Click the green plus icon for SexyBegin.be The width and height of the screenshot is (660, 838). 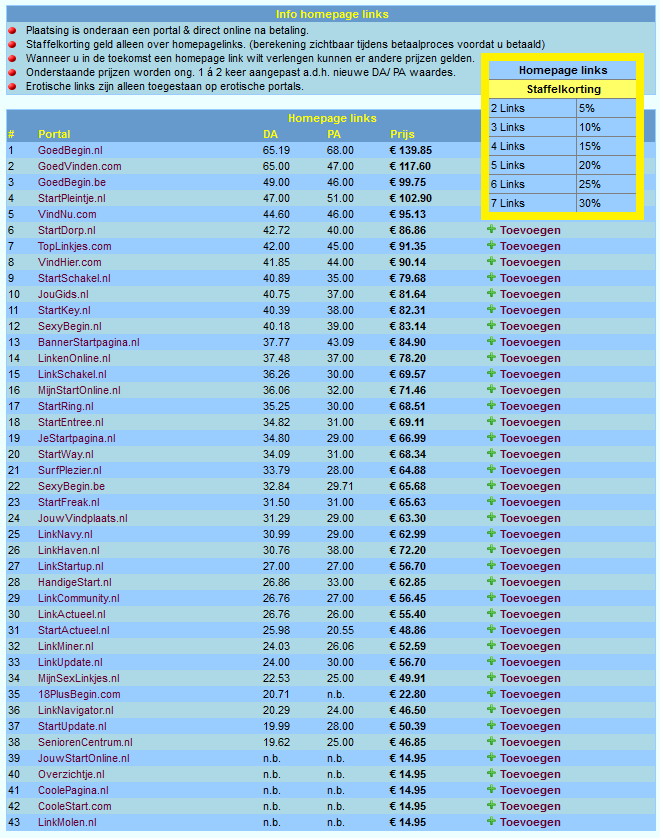(x=491, y=485)
